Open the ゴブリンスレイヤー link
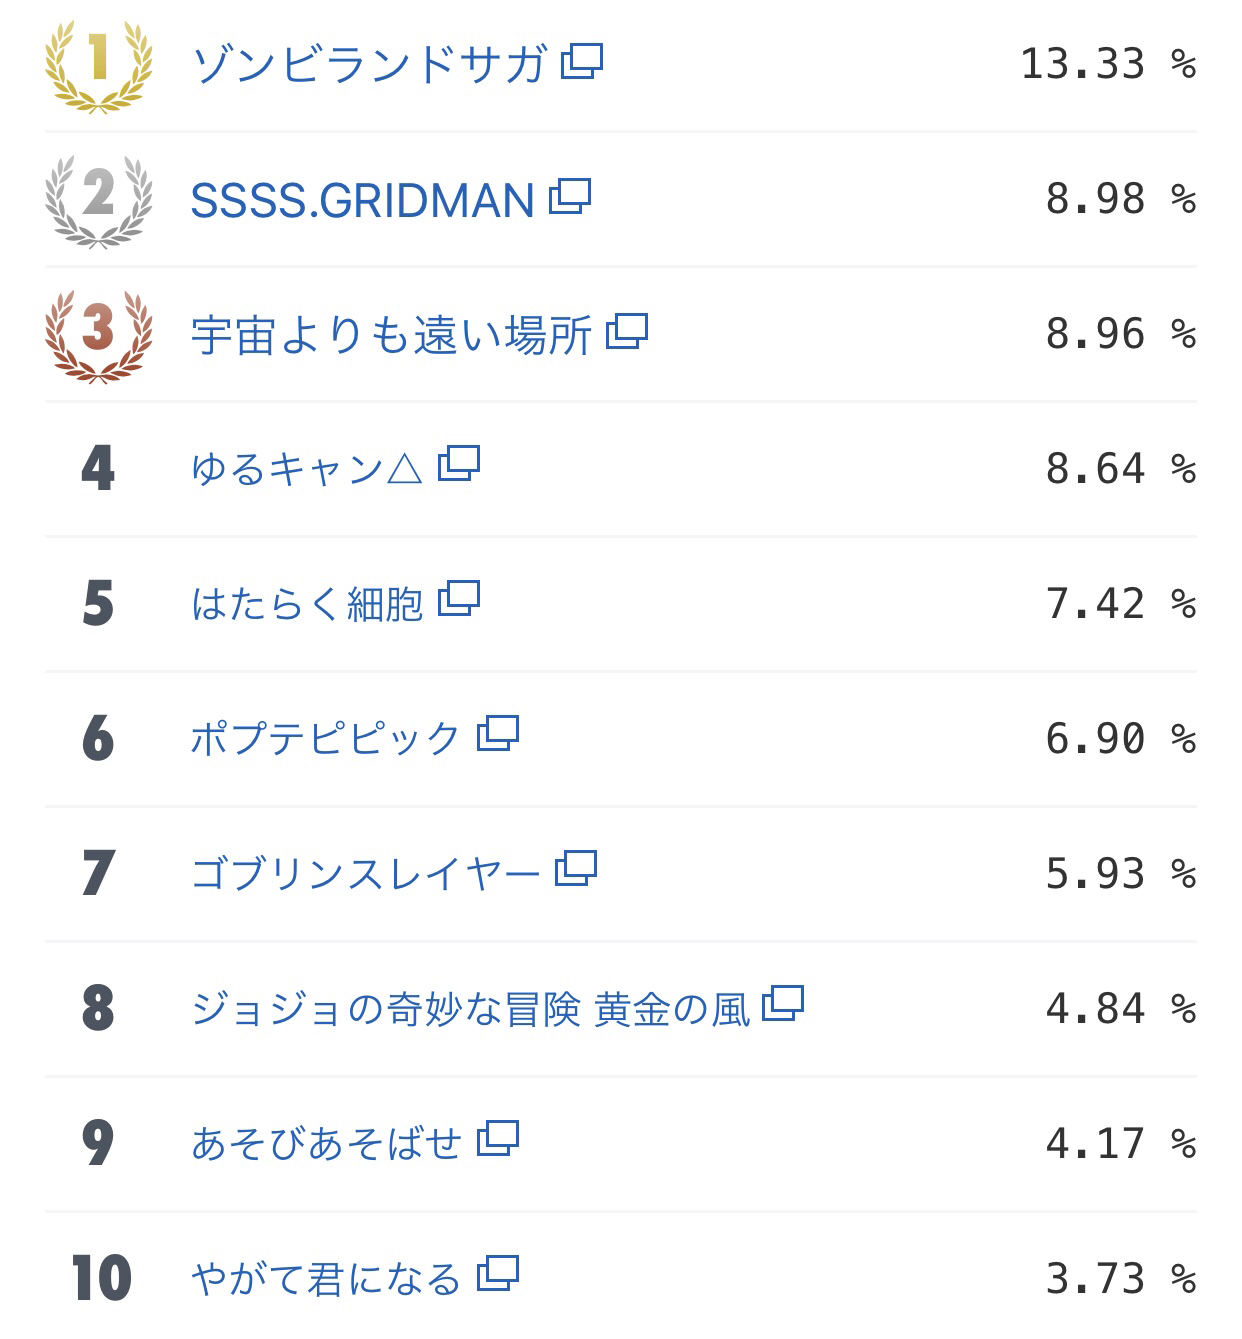This screenshot has height=1339, width=1242. click(x=365, y=874)
